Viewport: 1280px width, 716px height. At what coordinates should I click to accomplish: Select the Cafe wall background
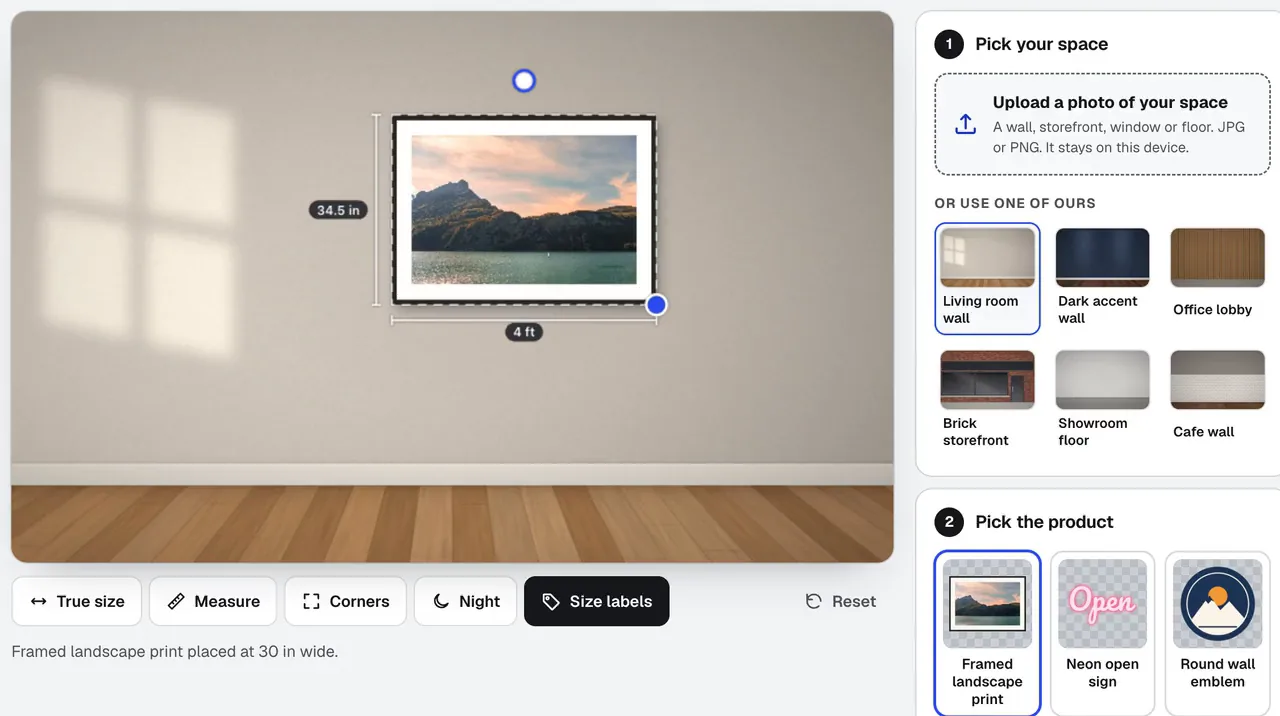pyautogui.click(x=1218, y=400)
